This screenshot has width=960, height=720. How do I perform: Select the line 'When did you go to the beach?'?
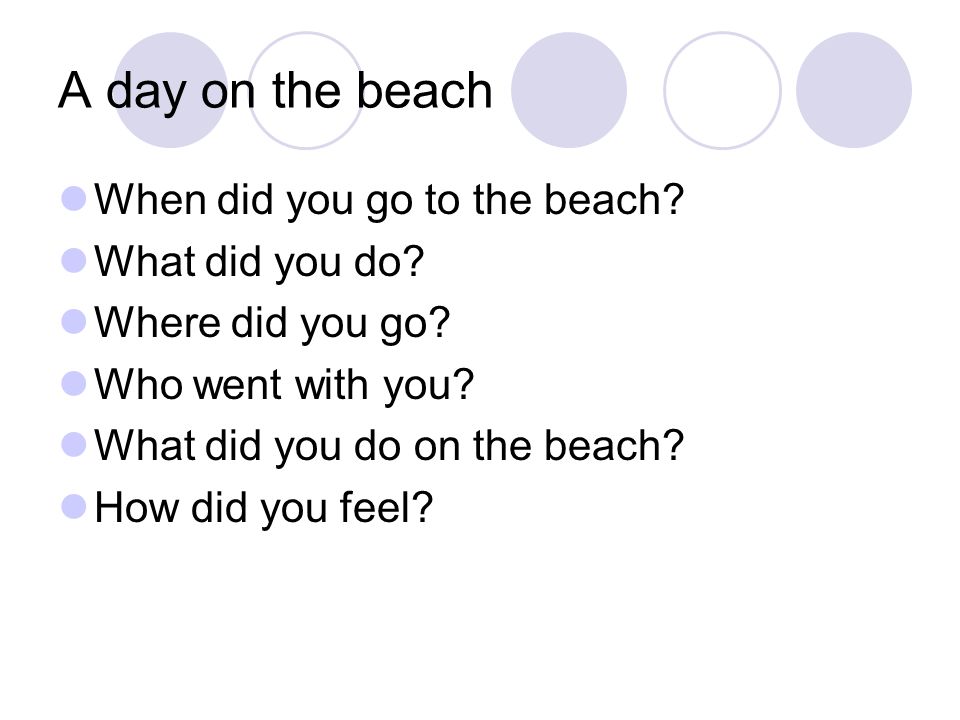point(389,200)
